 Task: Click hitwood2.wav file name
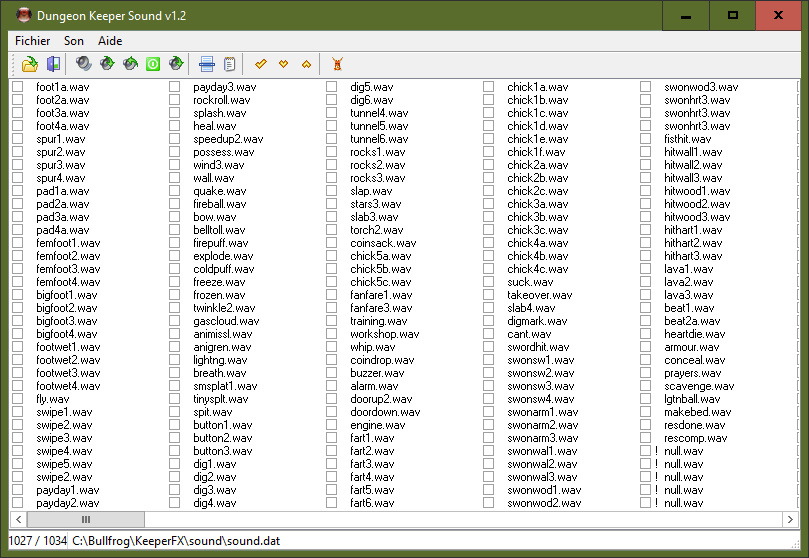697,204
